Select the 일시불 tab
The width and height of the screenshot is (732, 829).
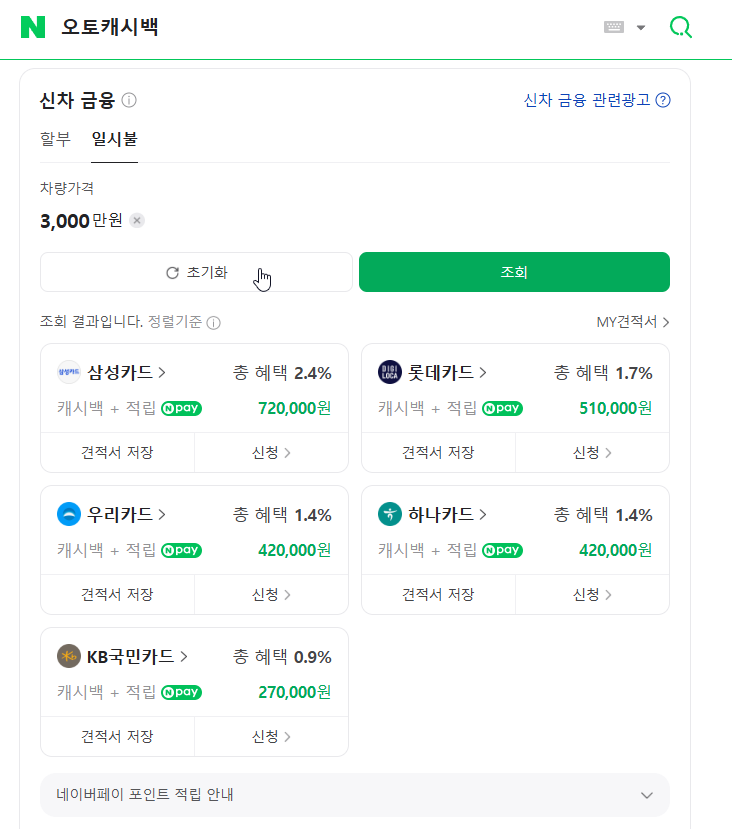[114, 140]
